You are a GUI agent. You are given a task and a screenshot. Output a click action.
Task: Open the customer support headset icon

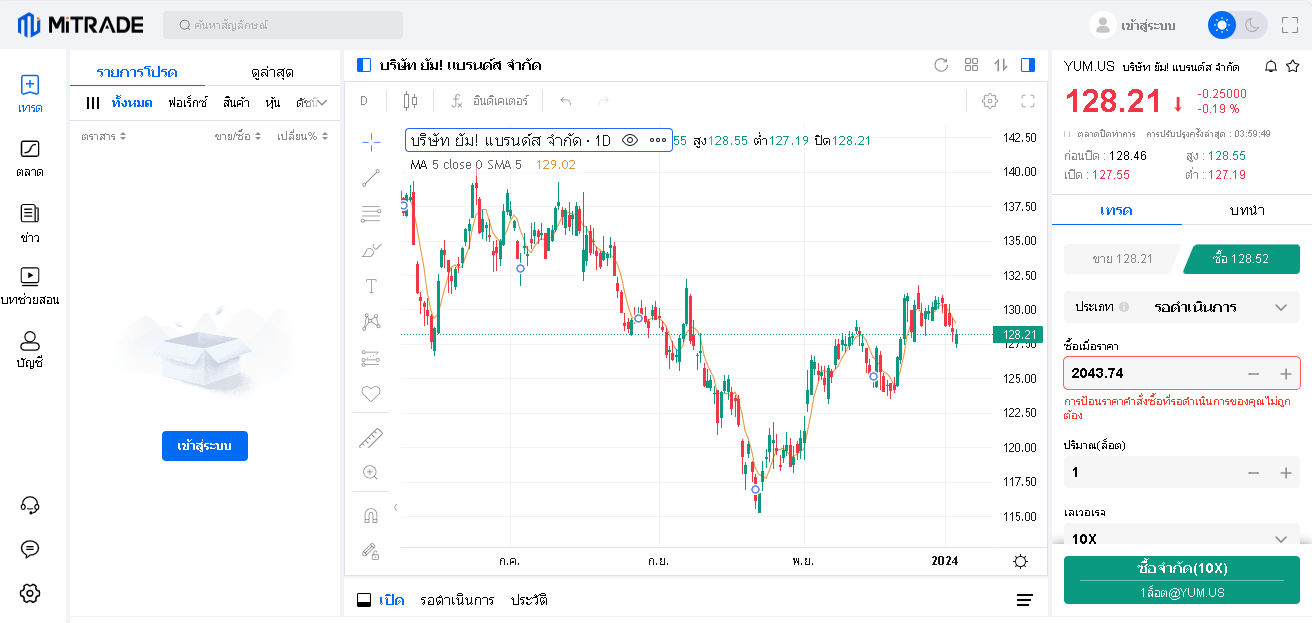(x=30, y=505)
